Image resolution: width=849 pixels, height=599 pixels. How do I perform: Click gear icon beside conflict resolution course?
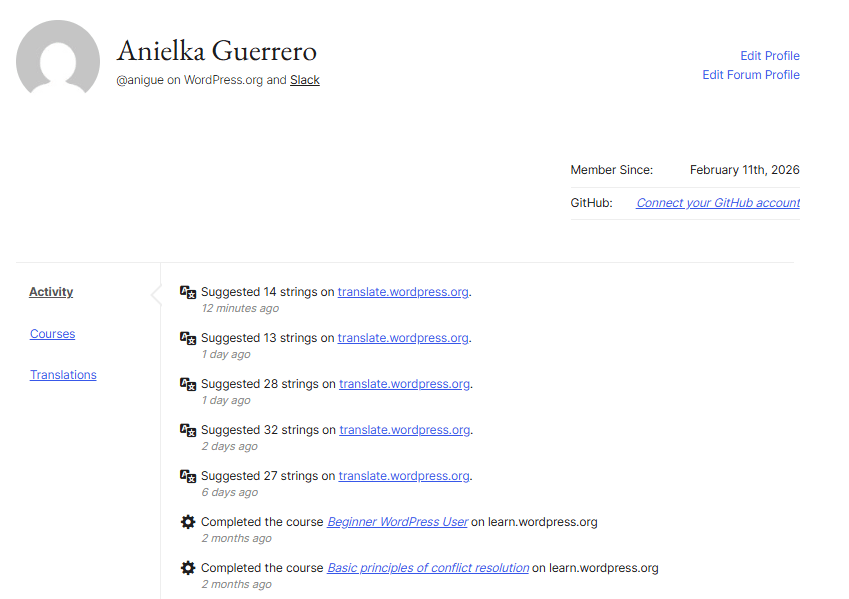[188, 568]
